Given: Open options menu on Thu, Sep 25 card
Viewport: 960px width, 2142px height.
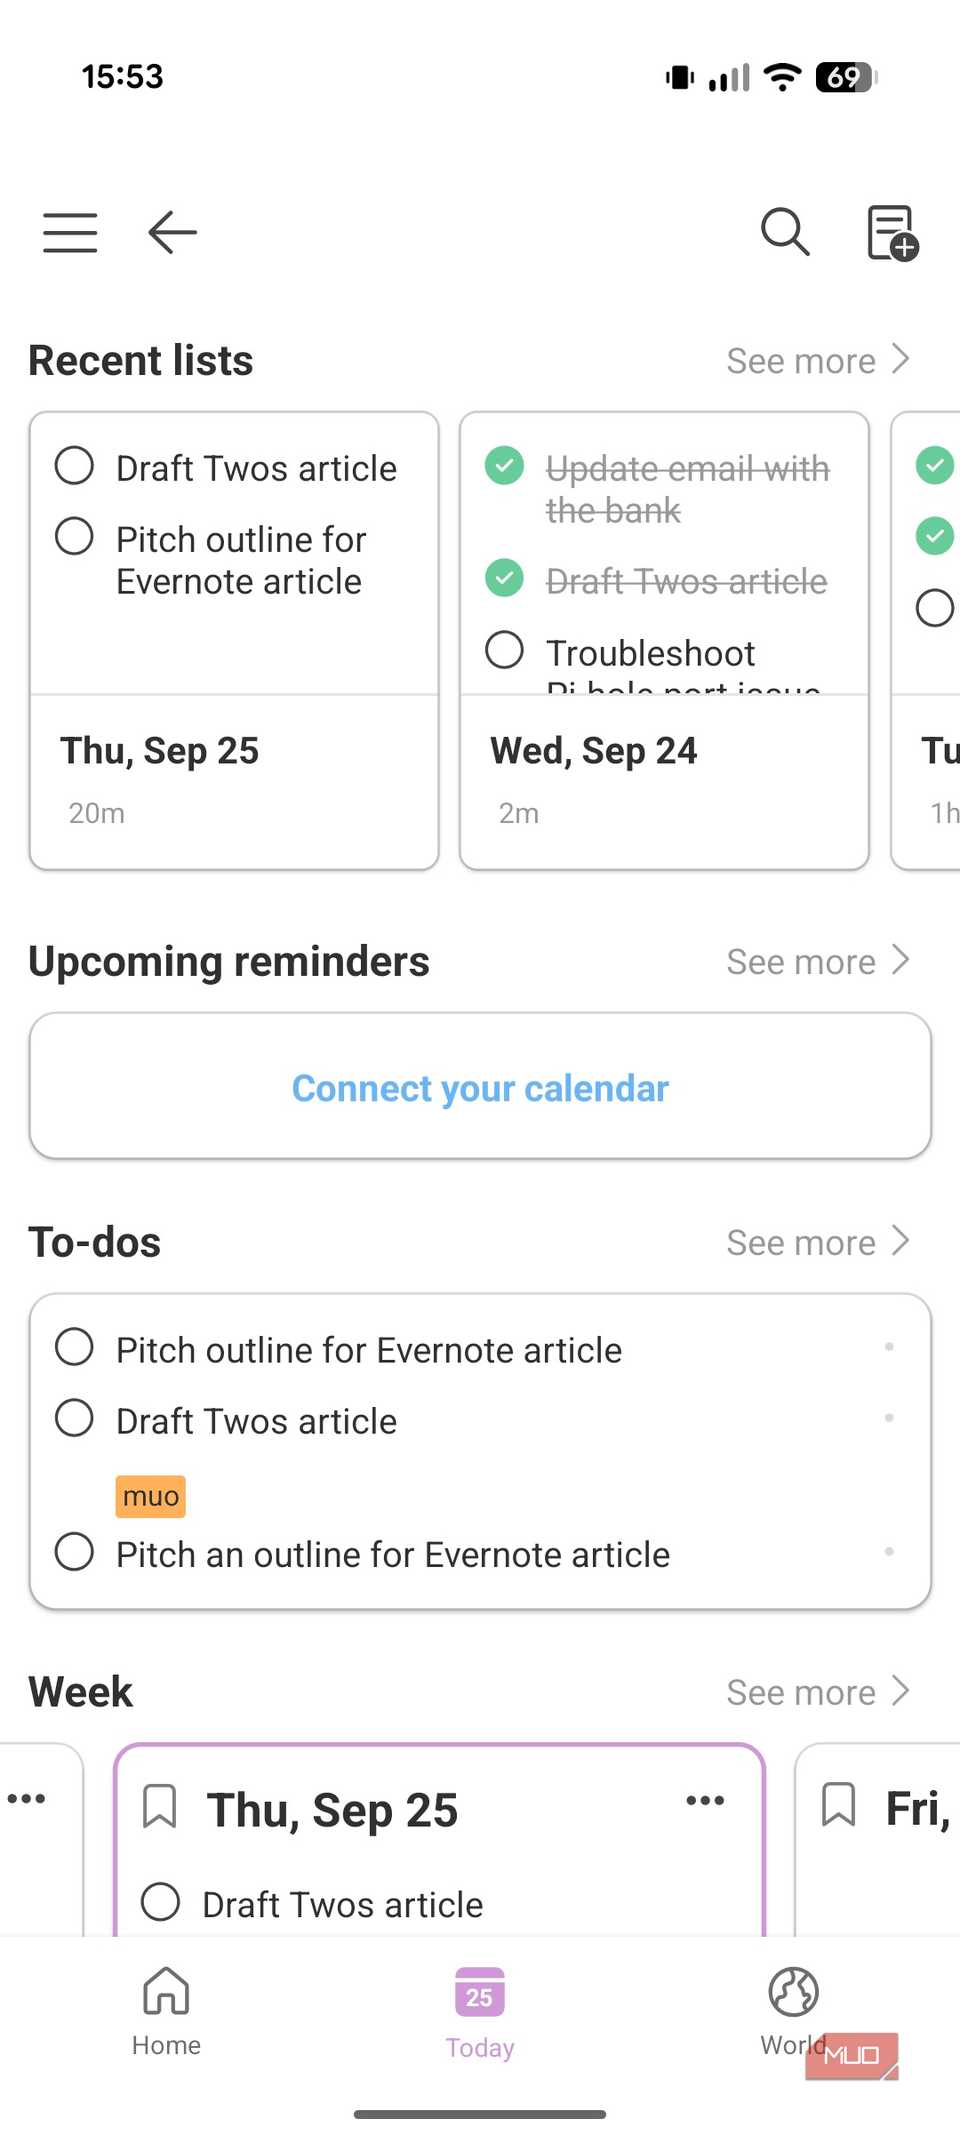Looking at the screenshot, I should (705, 1801).
